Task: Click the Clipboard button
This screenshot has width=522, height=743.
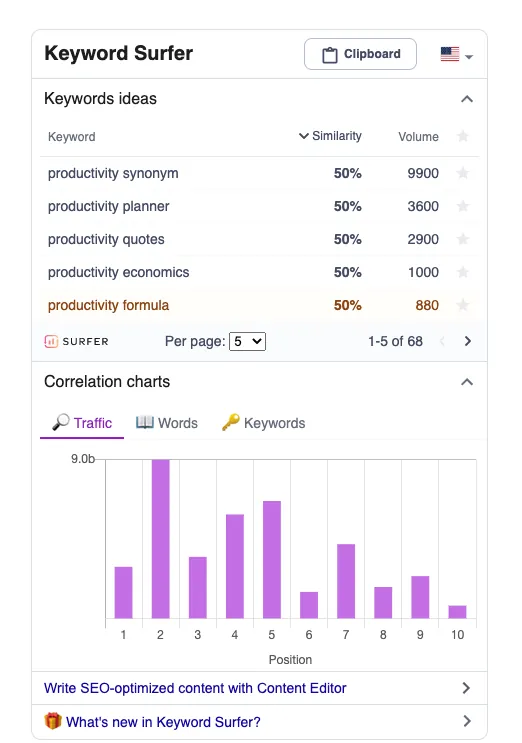Action: pos(360,54)
